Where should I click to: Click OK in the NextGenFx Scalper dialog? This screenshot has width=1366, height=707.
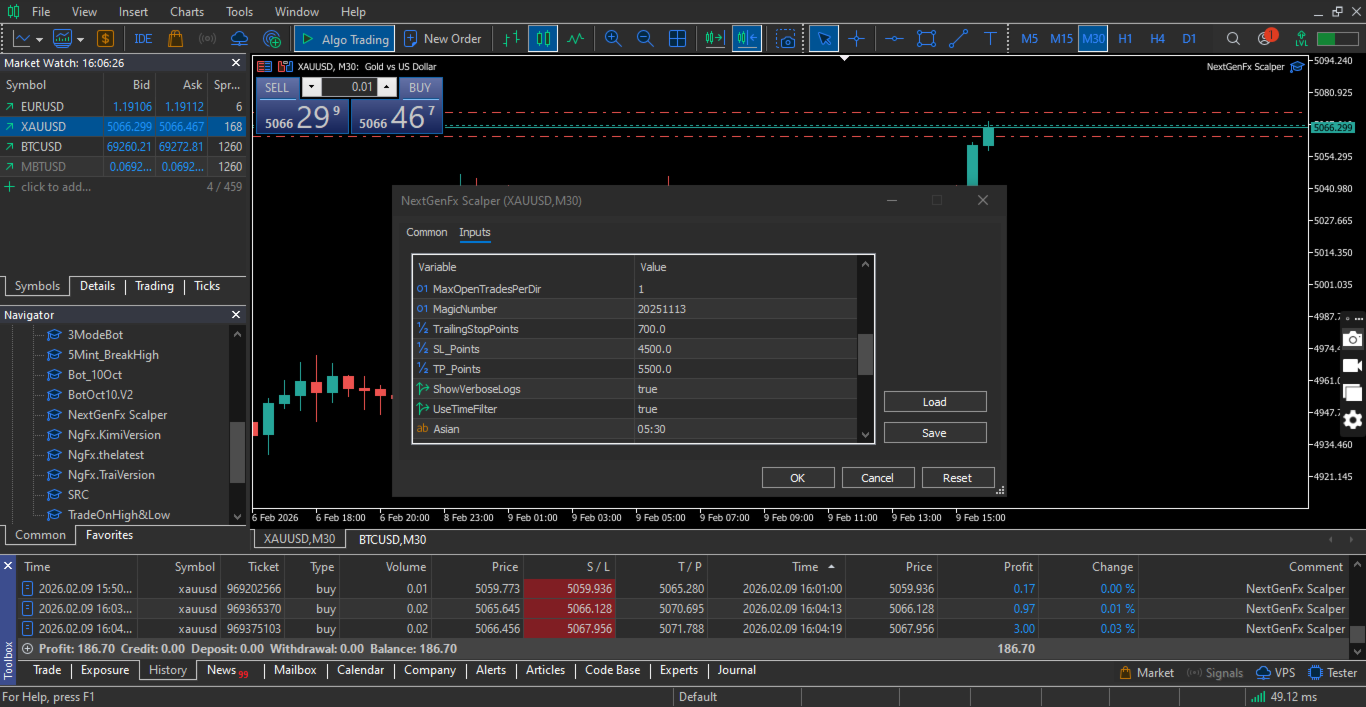click(798, 478)
